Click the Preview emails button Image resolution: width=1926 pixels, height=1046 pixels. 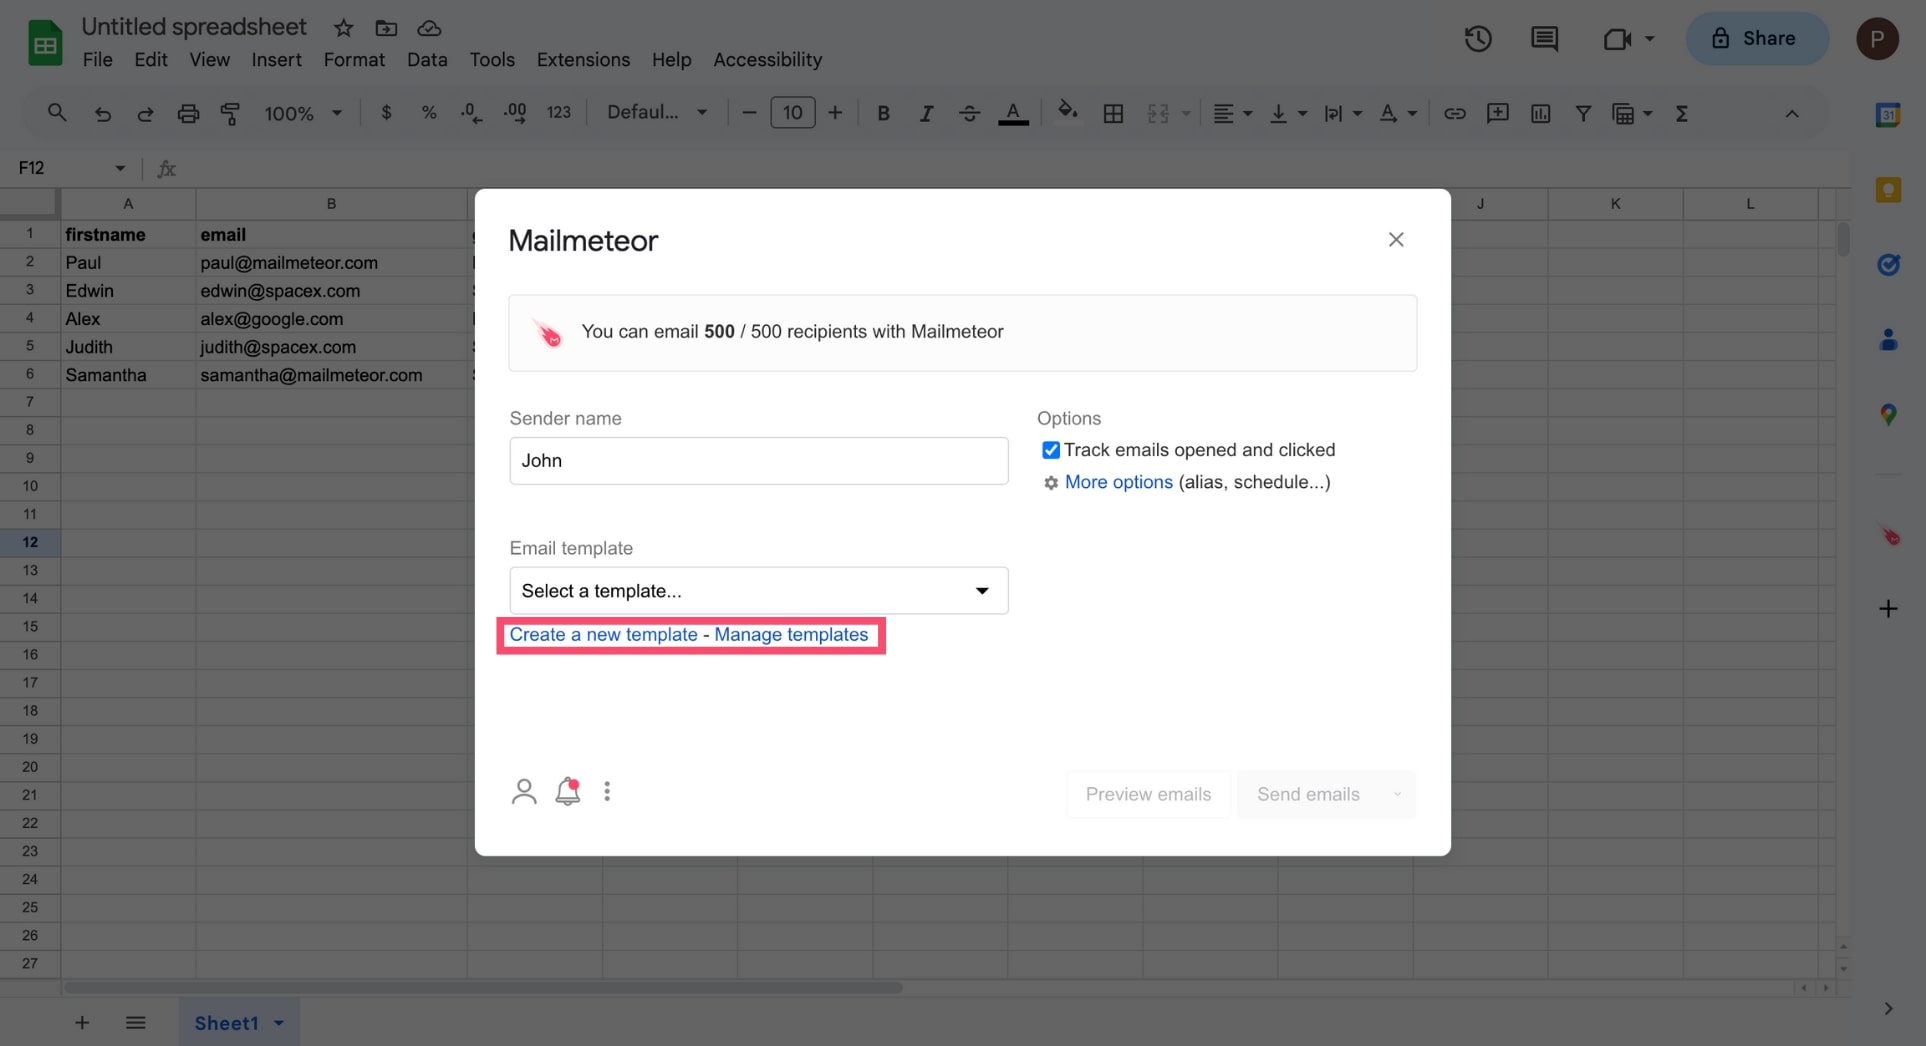pos(1148,794)
